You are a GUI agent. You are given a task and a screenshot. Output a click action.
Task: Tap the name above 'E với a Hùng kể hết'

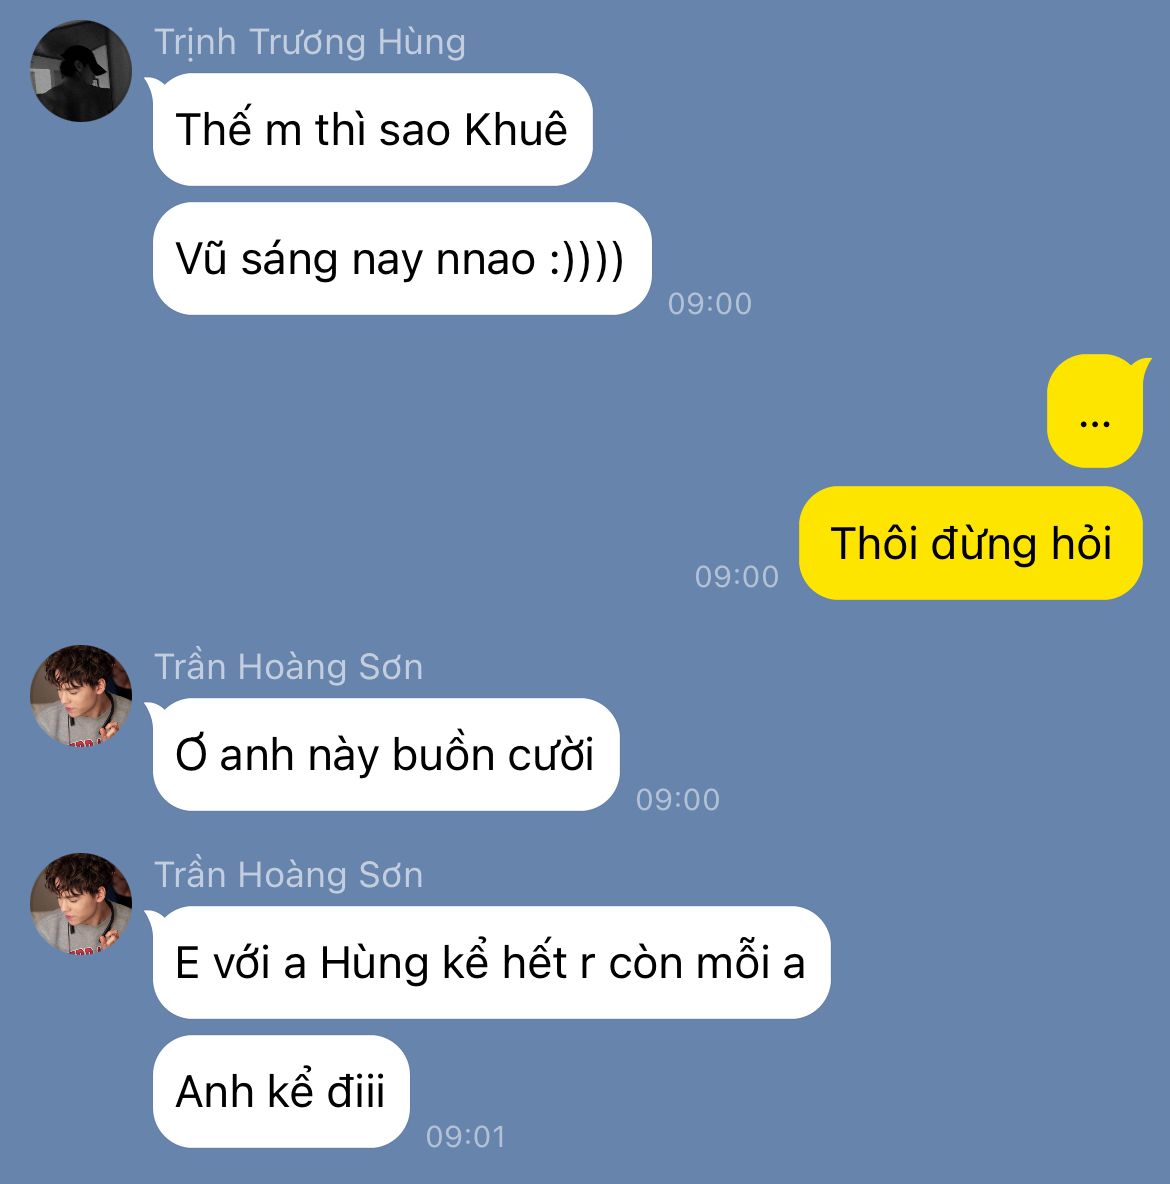289,874
